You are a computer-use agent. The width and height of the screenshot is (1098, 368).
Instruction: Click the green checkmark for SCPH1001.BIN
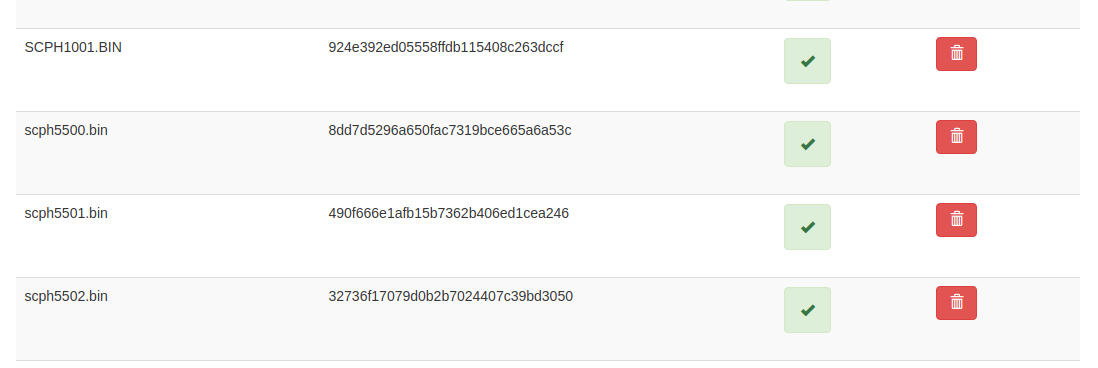click(807, 61)
